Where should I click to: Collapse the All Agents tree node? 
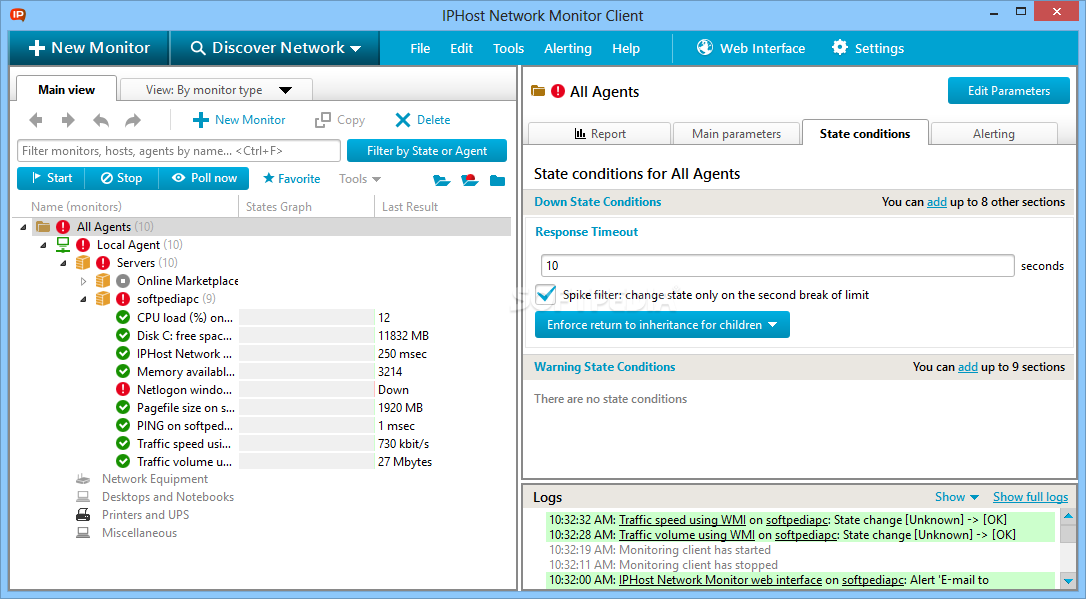24,227
